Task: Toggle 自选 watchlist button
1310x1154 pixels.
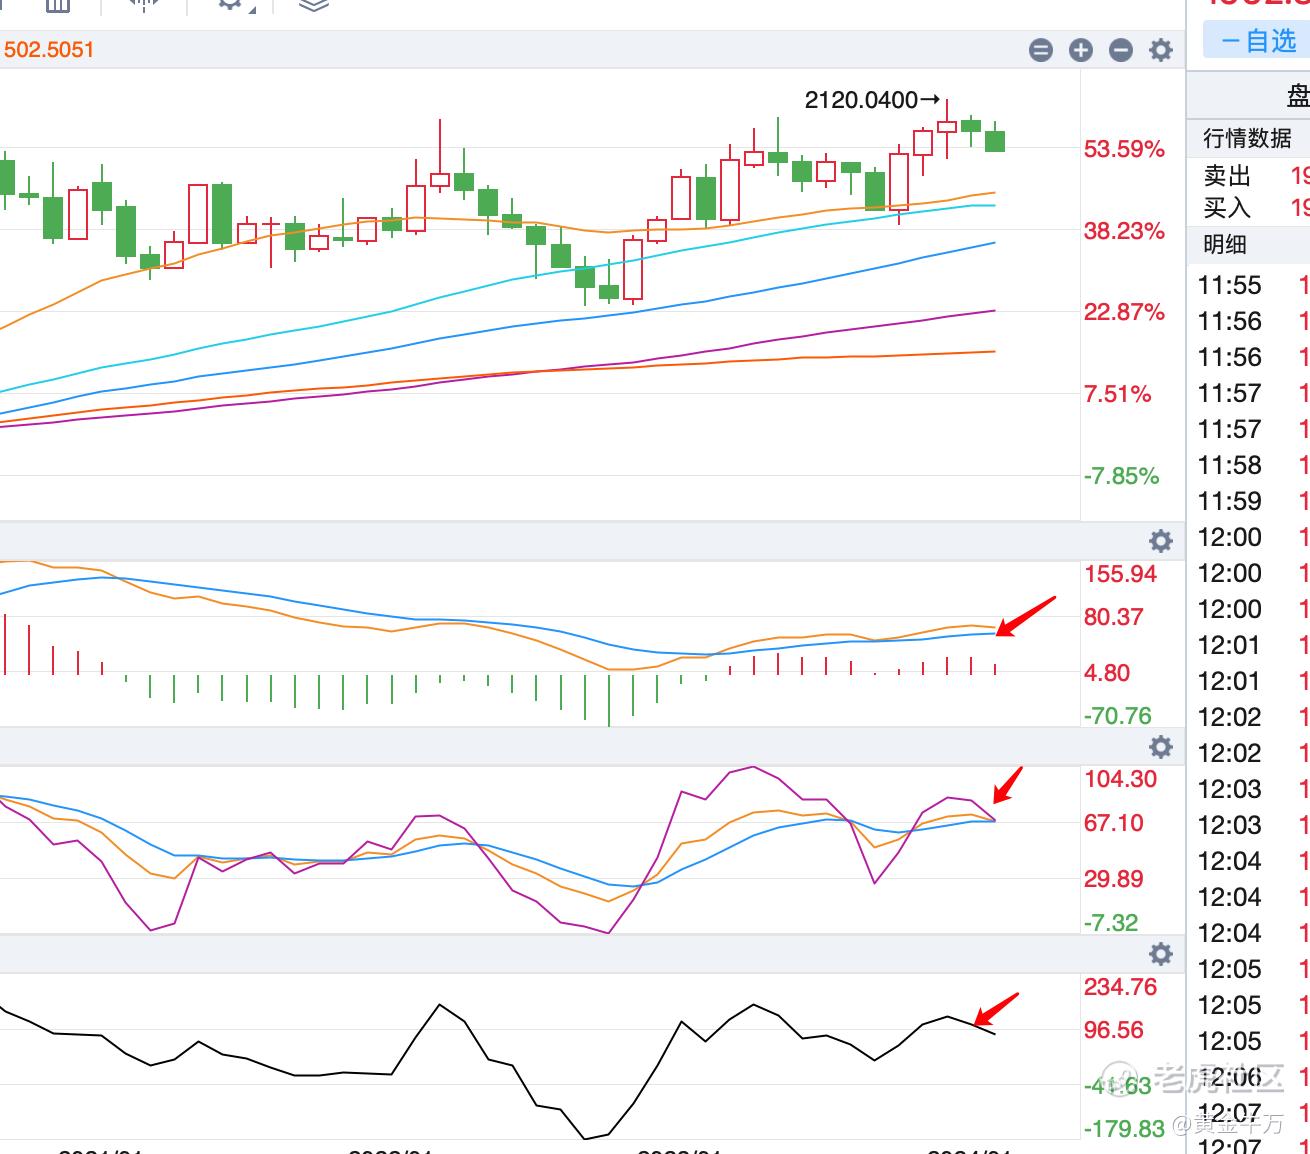Action: coord(1257,41)
